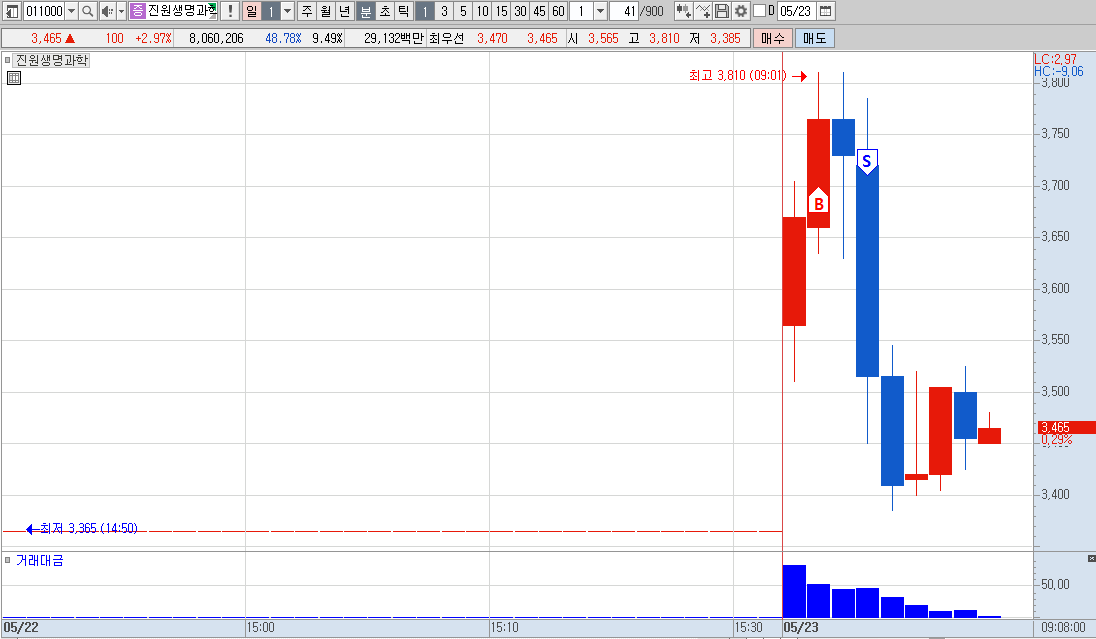Screen dimensions: 1096x639
Task: Click the current price tag 3,465 on axis
Action: coord(1067,427)
